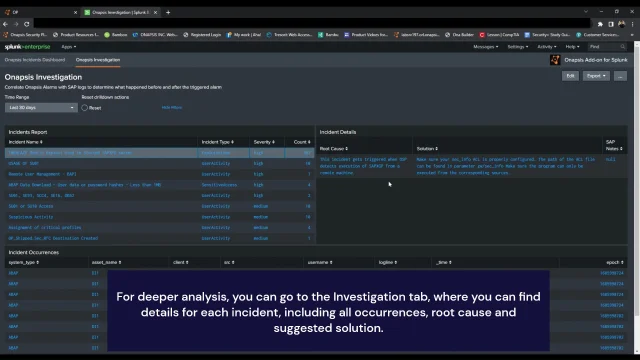Sort by the Incident Name column header
The image size is (640, 360).
[x=25, y=142]
